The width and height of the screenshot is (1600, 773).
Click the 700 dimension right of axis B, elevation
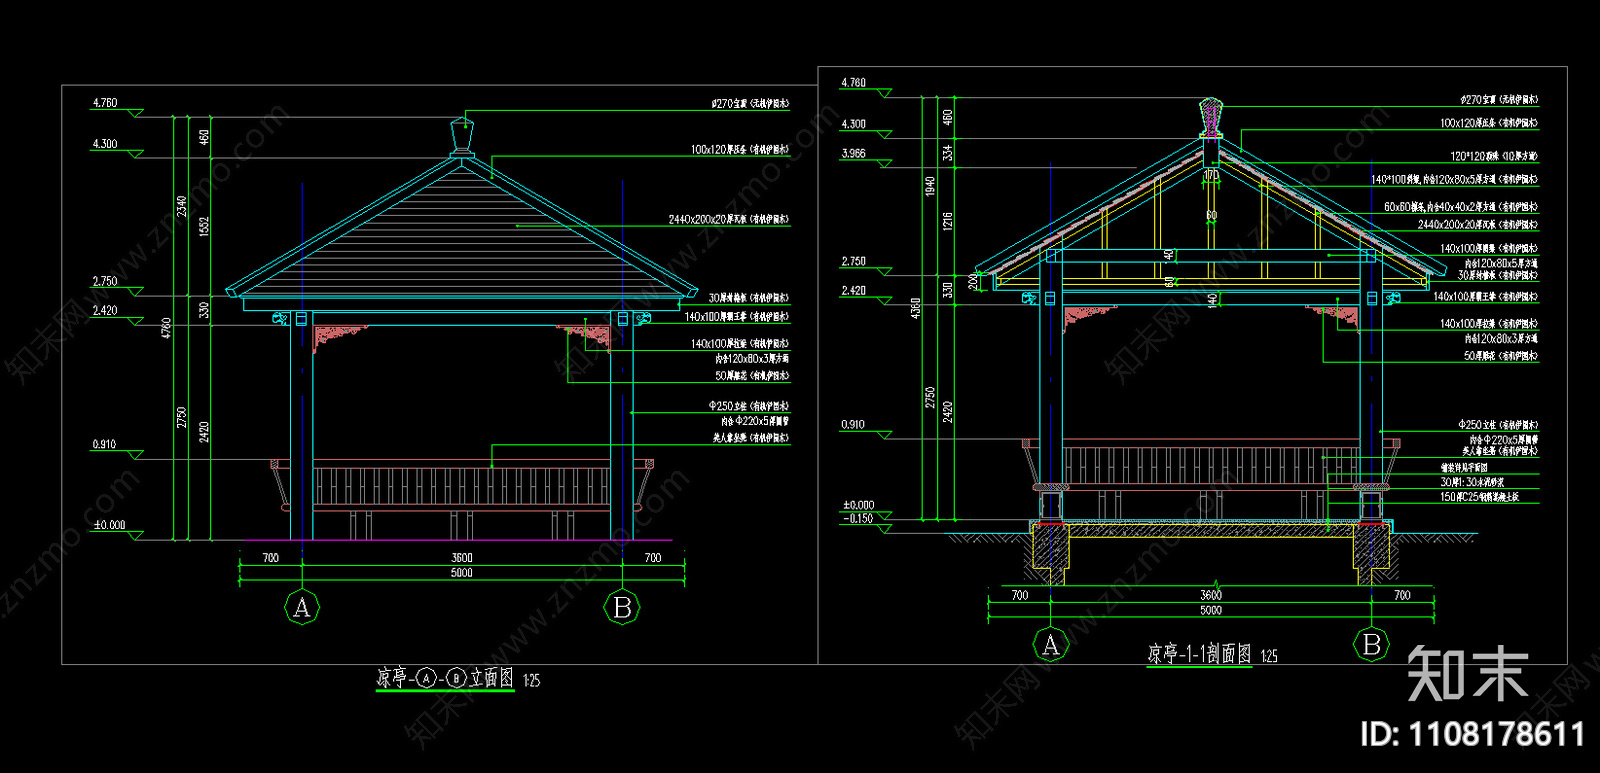point(652,558)
